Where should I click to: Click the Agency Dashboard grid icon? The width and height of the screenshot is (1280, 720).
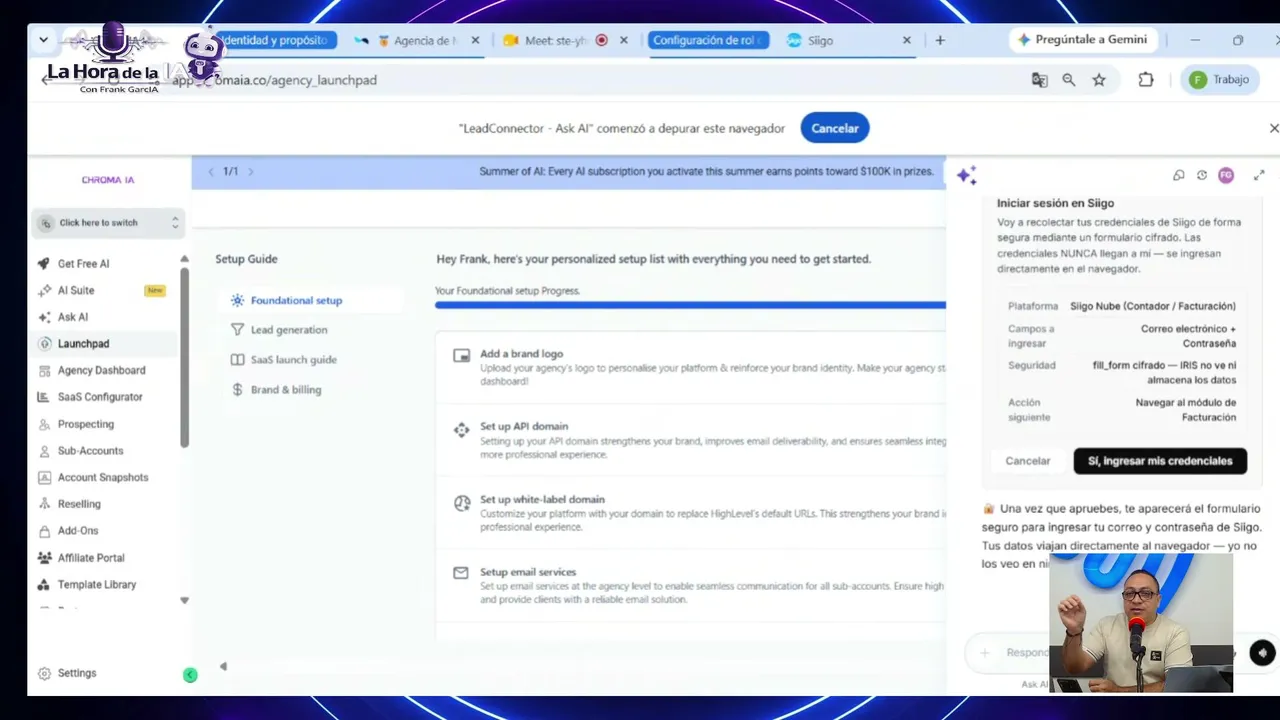pyautogui.click(x=44, y=370)
